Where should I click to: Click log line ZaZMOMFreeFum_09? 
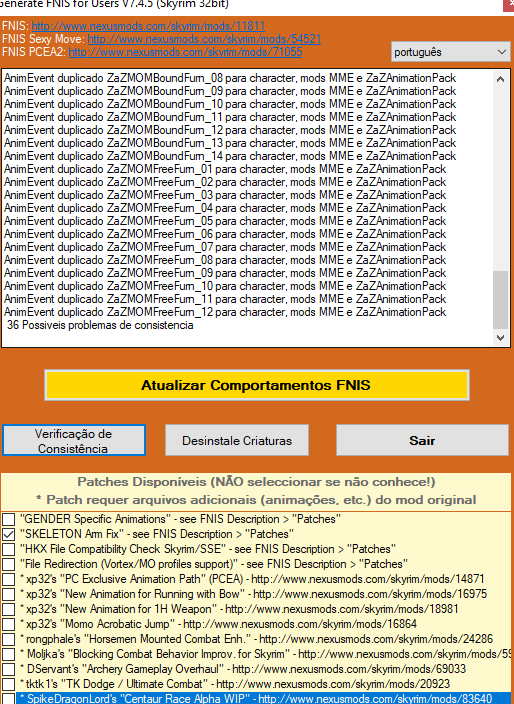point(225,273)
